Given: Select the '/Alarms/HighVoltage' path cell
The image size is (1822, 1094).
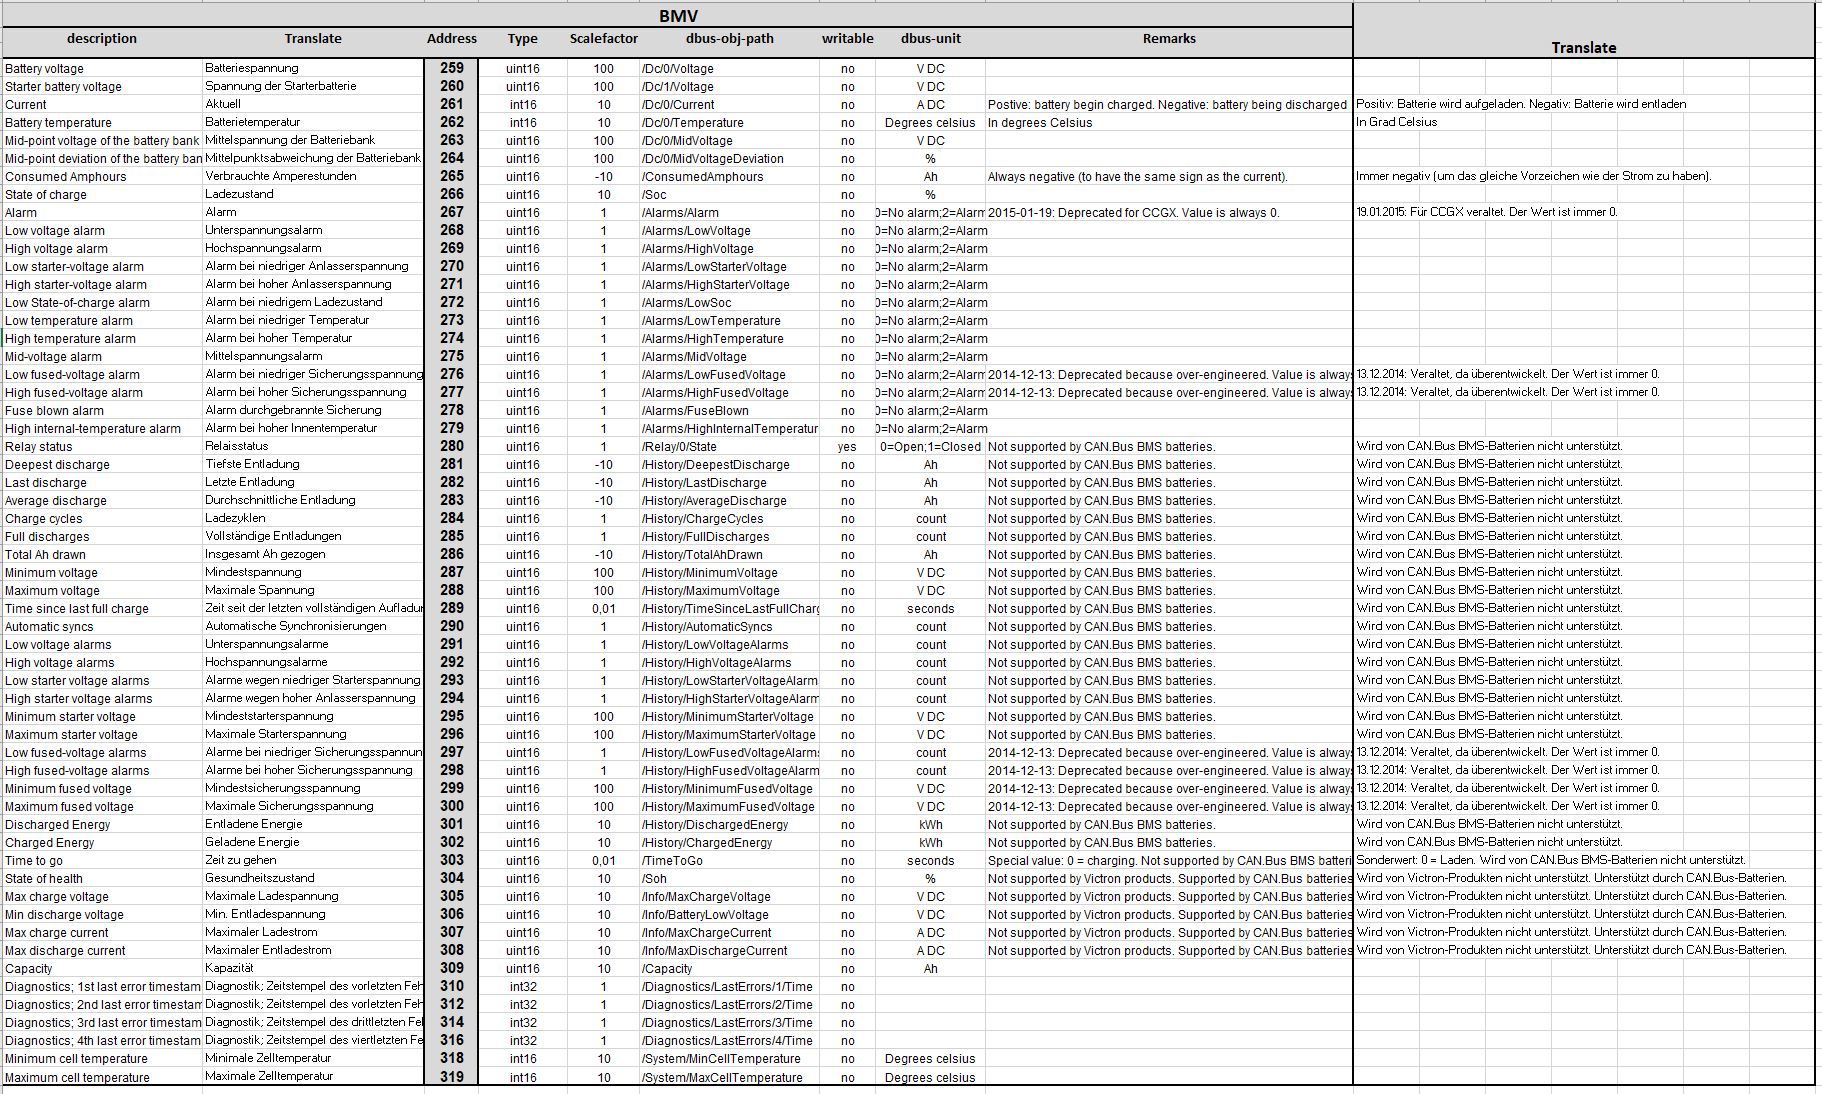Looking at the screenshot, I should 730,249.
